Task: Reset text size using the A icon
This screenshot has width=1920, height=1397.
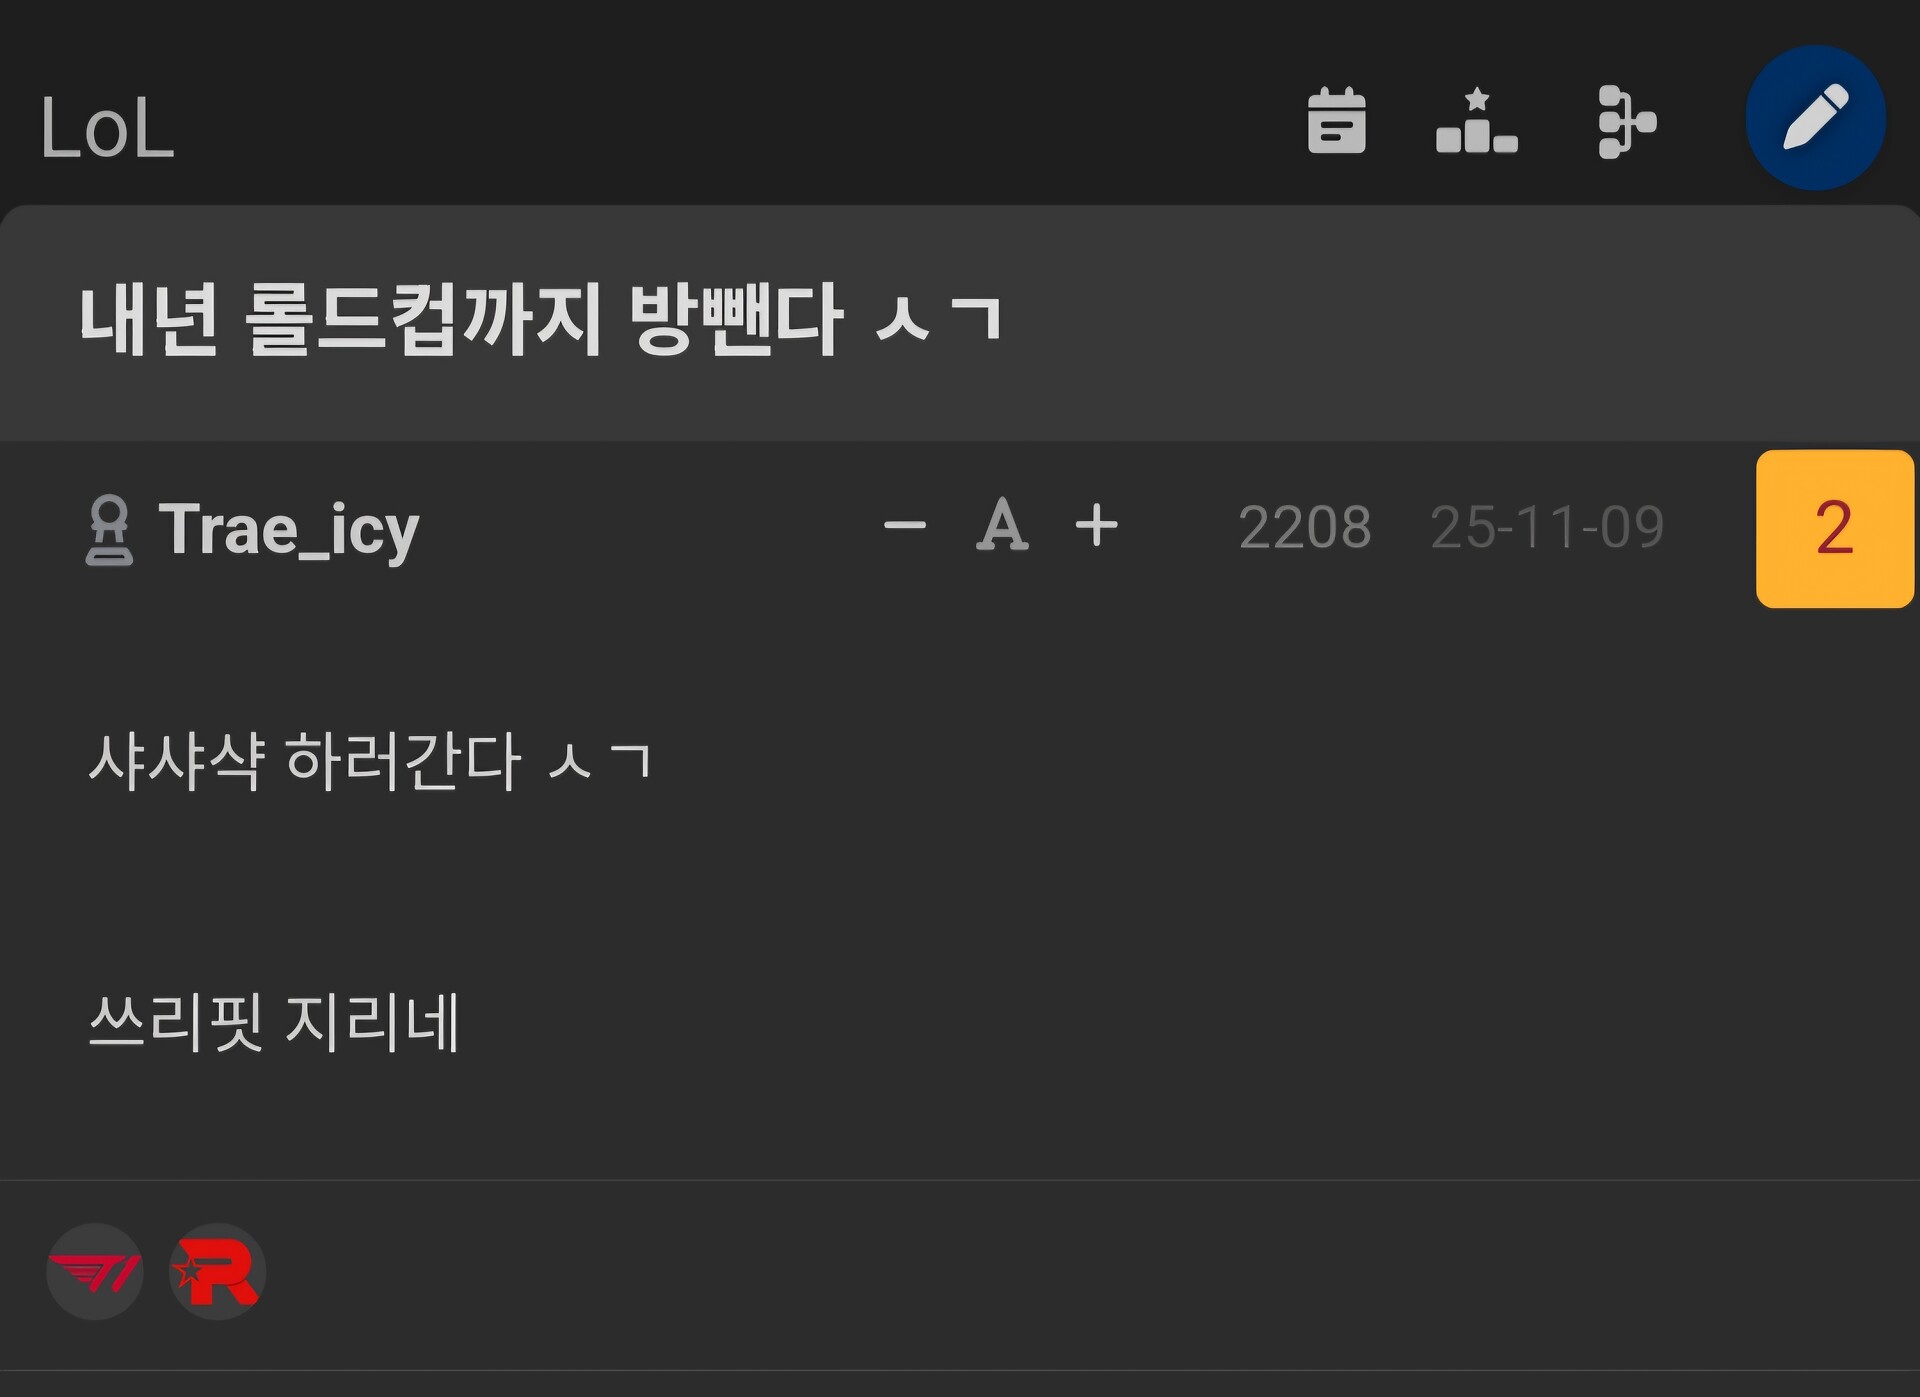Action: [1001, 525]
